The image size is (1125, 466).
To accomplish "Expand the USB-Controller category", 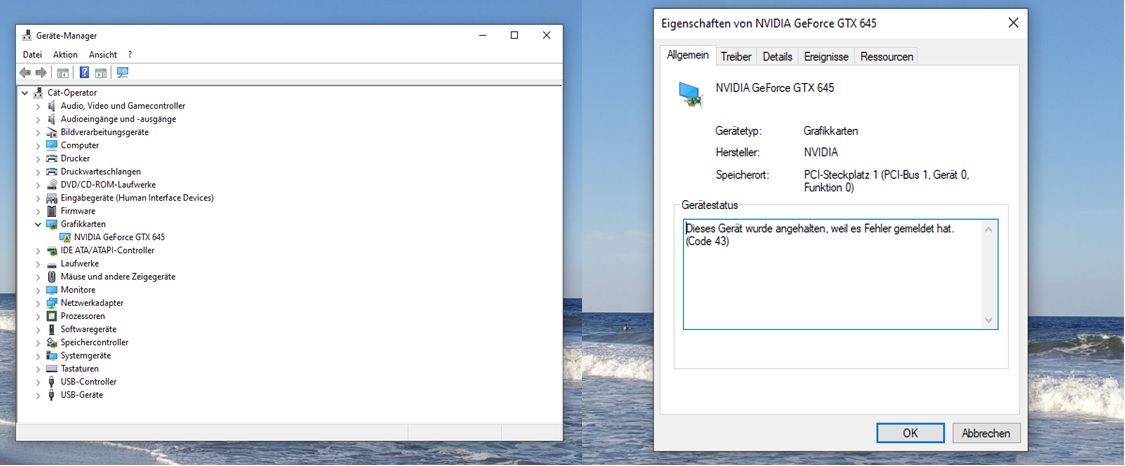I will tap(38, 381).
